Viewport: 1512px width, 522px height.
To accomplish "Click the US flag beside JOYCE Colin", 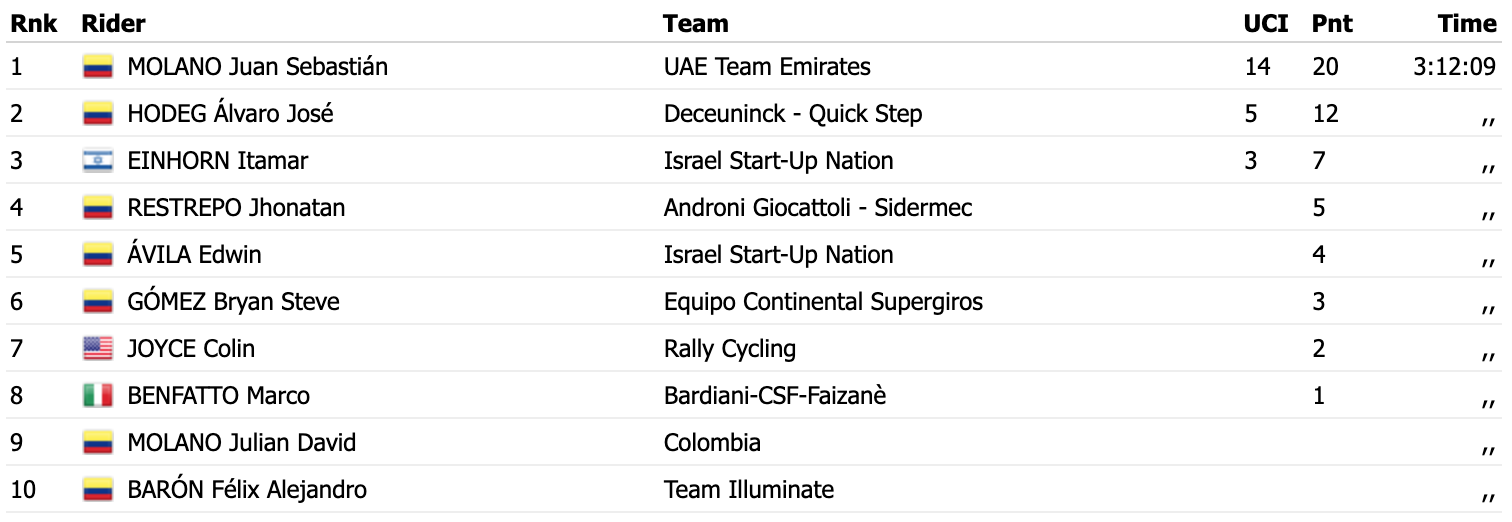I will point(97,349).
